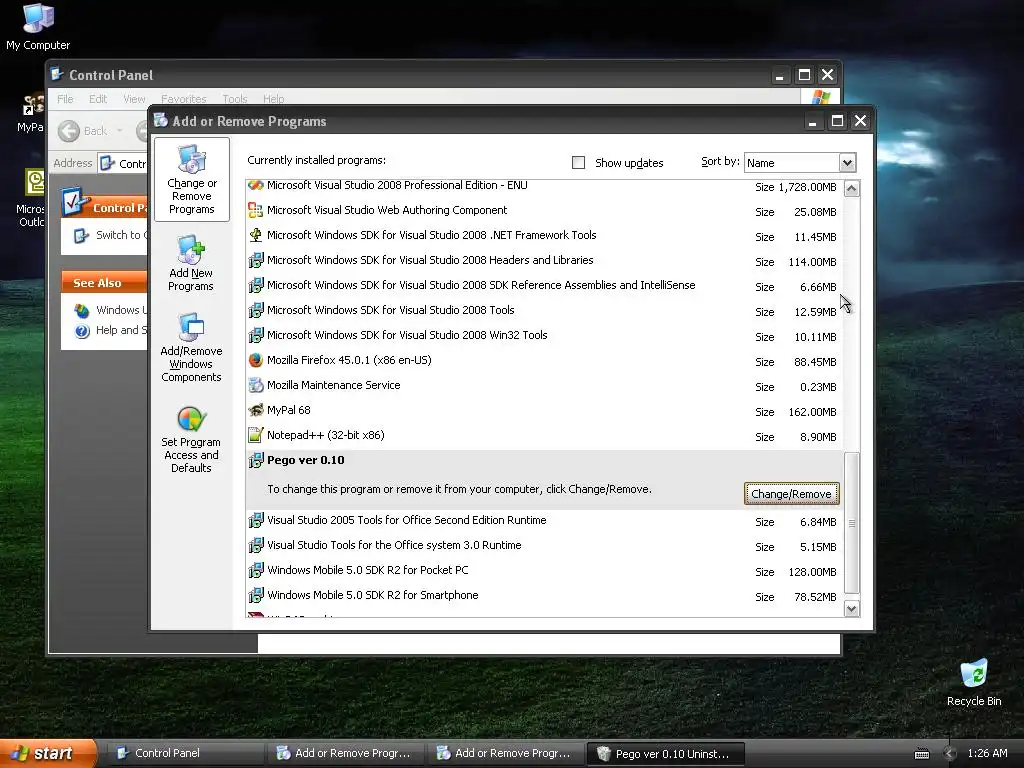Switch to Control Panel taskbar button
Screen dimensions: 1024x768
[185, 754]
